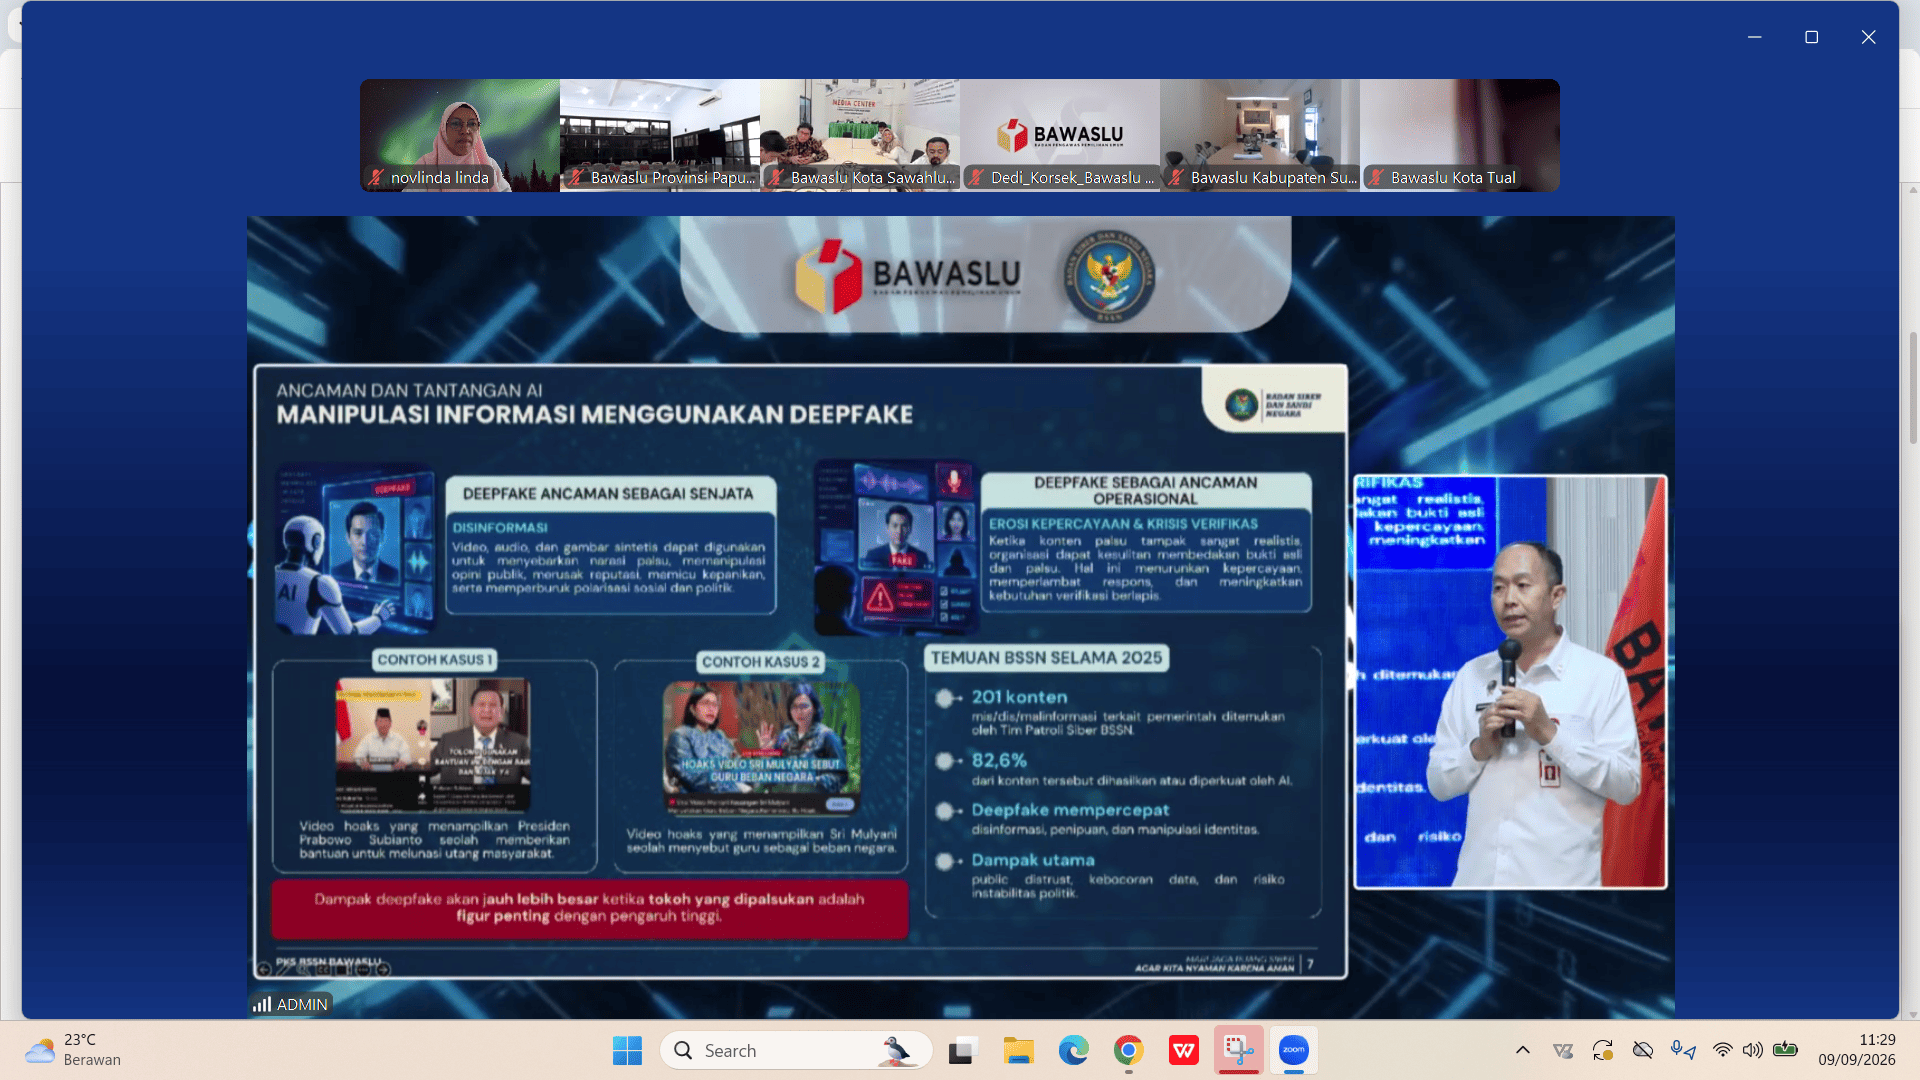Open the Windows Start menu
The width and height of the screenshot is (1920, 1080).
627,1051
